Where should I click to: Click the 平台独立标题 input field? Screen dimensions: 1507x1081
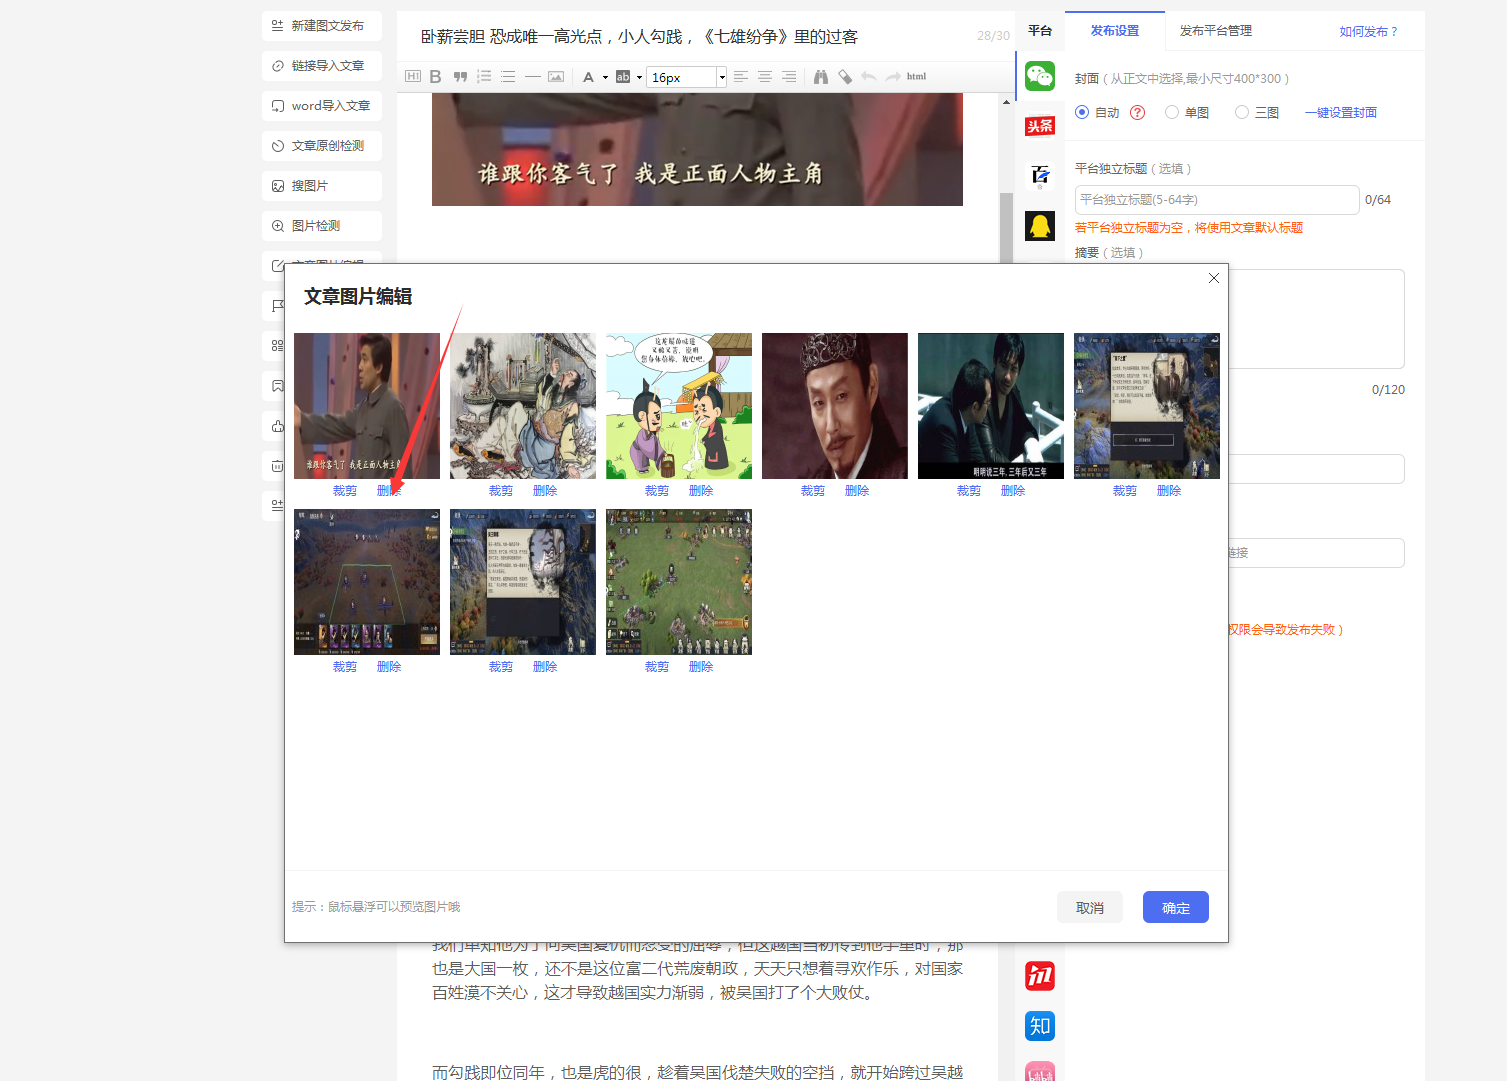1216,200
